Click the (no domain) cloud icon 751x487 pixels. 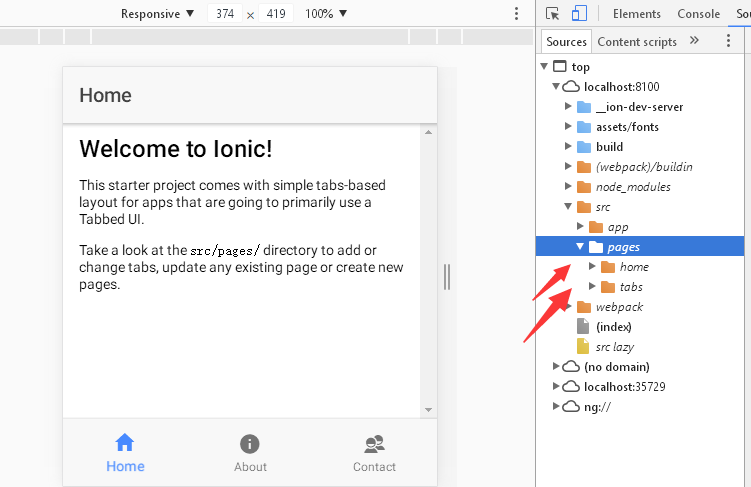(570, 367)
